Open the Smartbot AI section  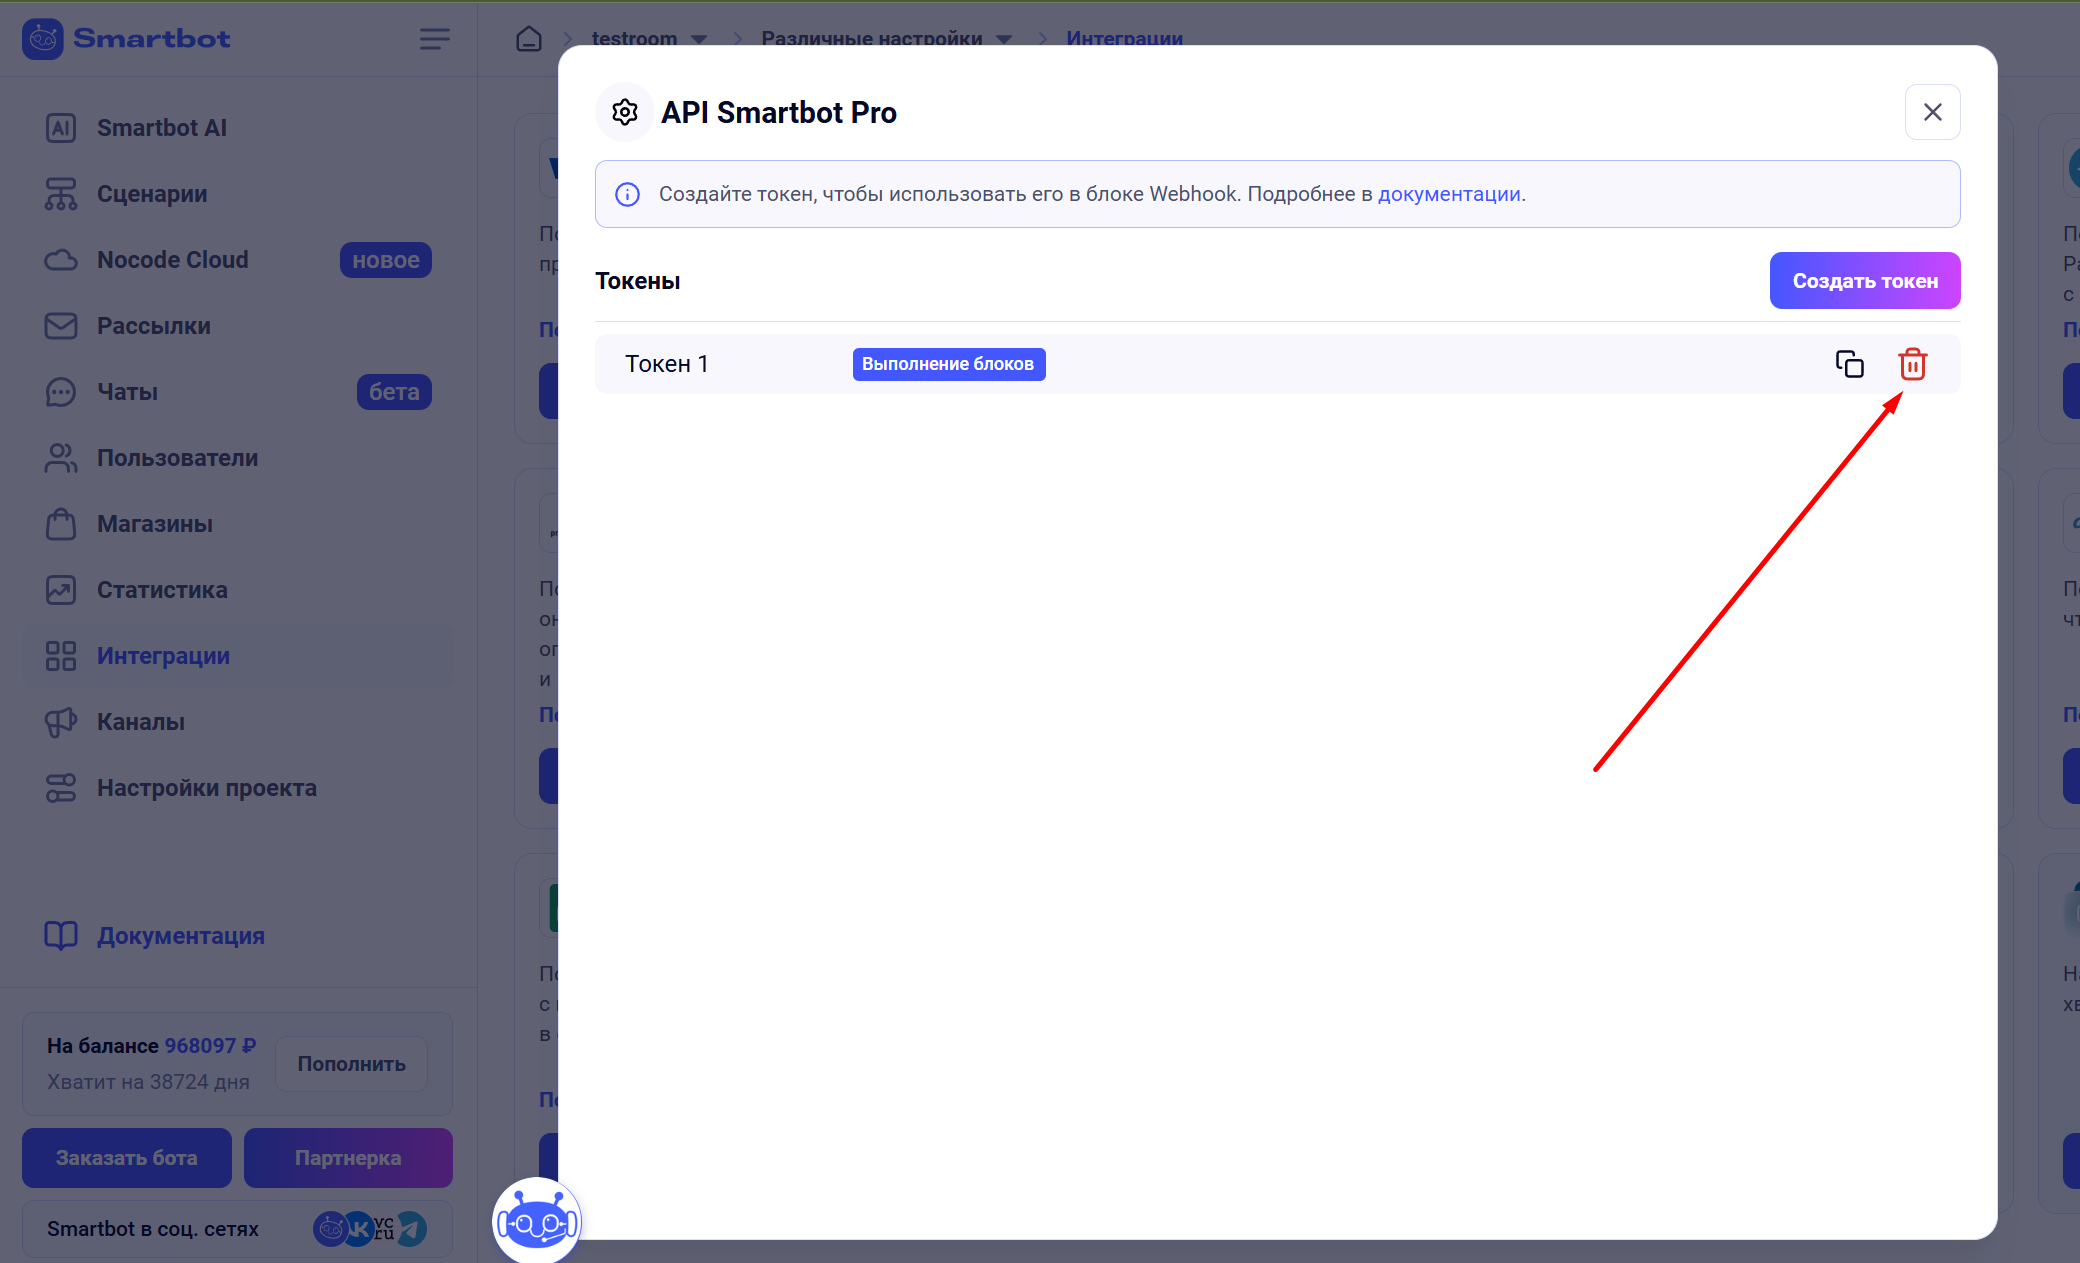point(162,128)
